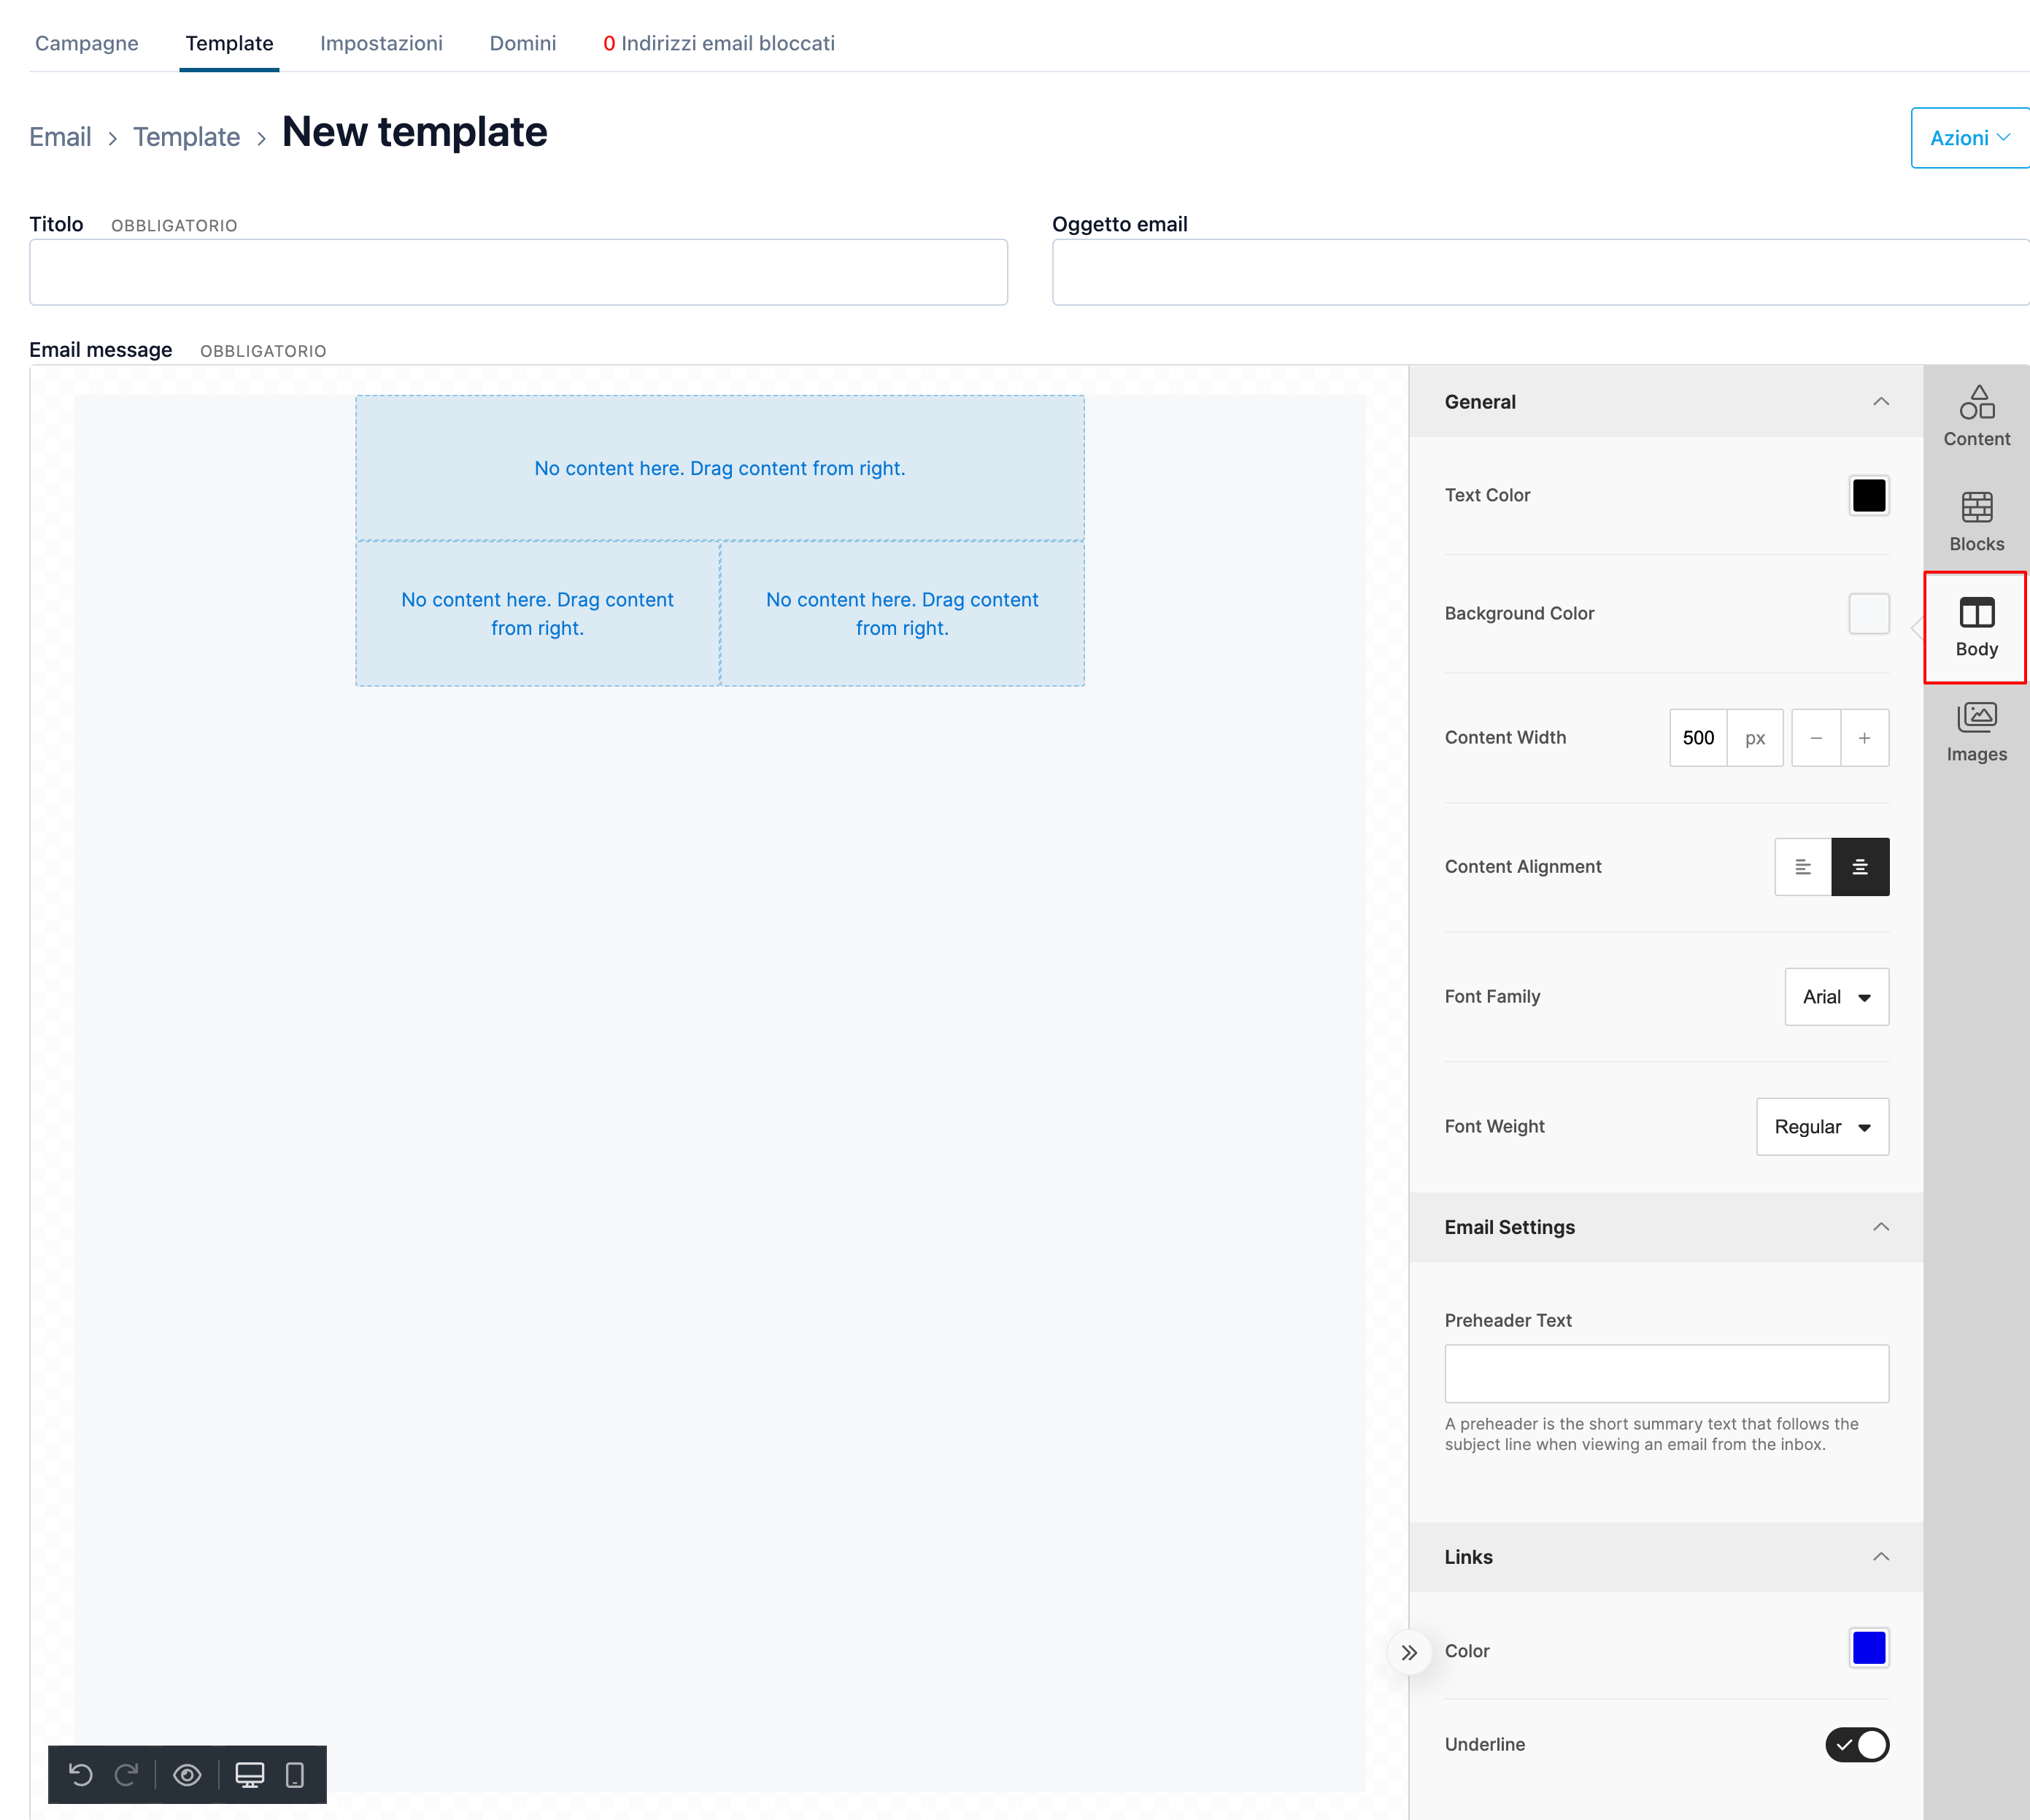Image resolution: width=2030 pixels, height=1820 pixels.
Task: Open the Blocks panel icon
Action: coord(1976,522)
